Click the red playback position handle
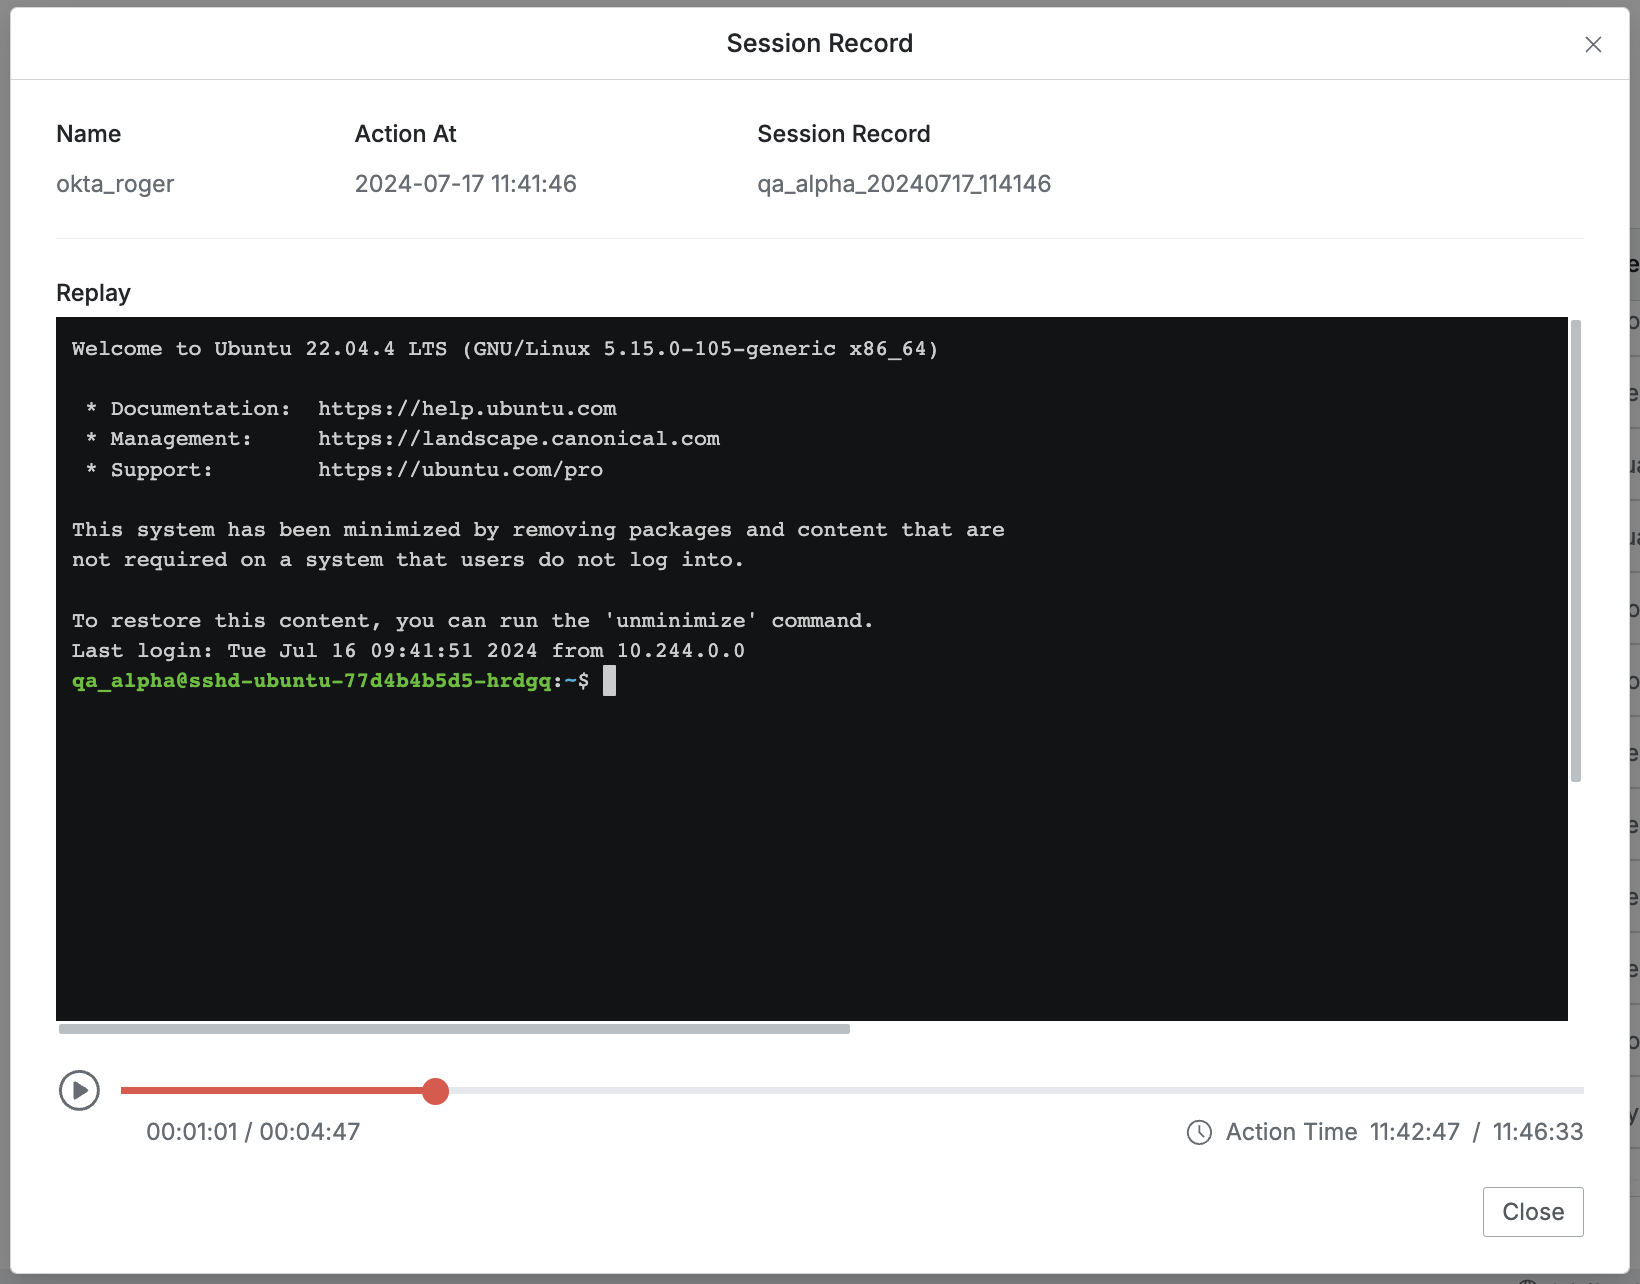Image resolution: width=1640 pixels, height=1284 pixels. pos(435,1091)
